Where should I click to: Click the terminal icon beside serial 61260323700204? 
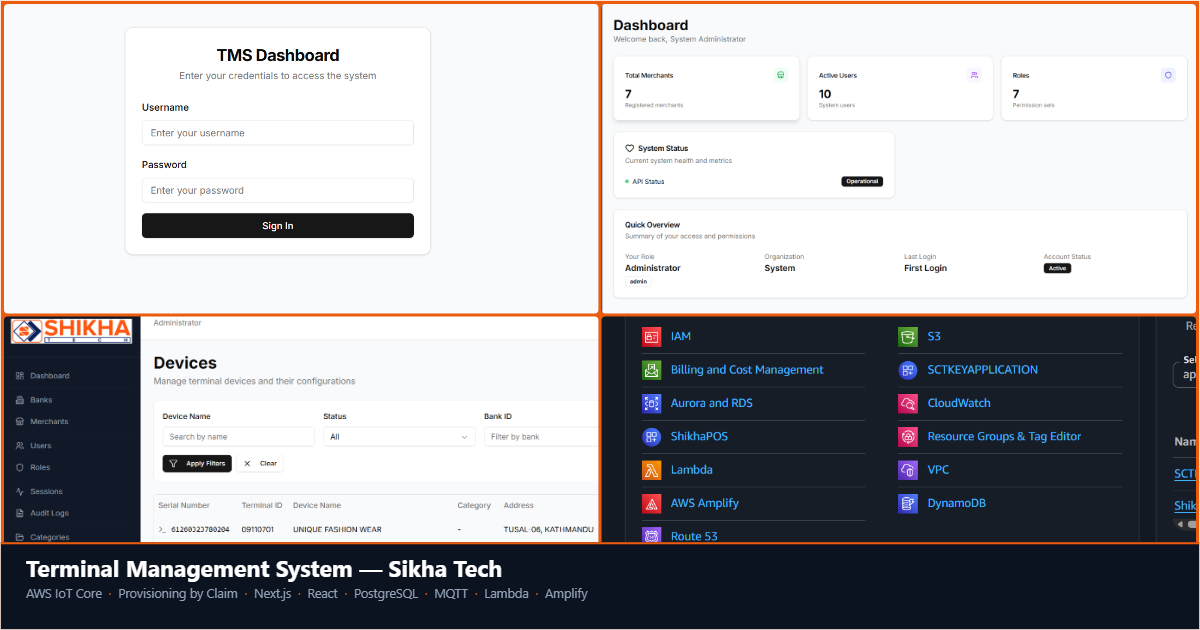click(x=163, y=529)
